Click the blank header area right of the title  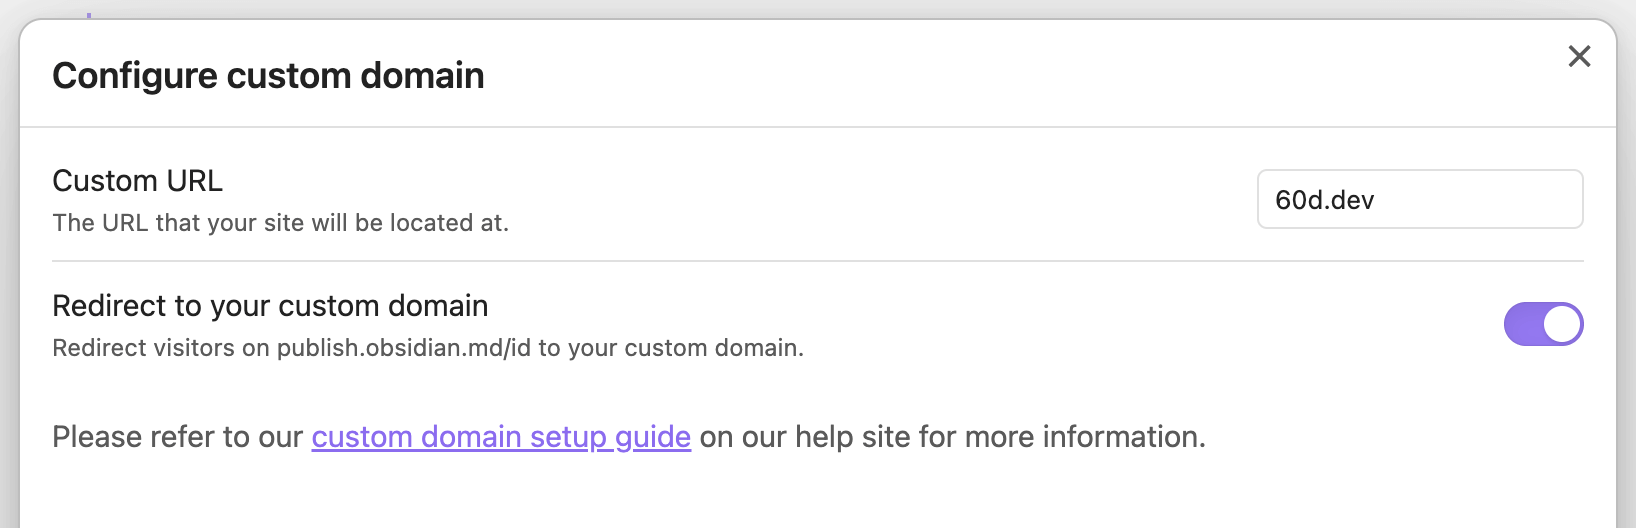coord(1000,76)
